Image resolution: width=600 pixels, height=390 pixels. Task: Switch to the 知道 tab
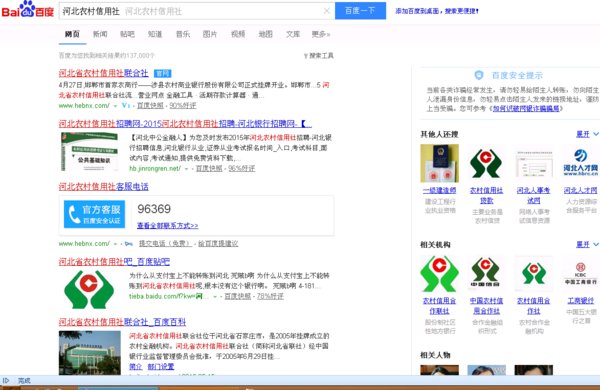pos(155,34)
